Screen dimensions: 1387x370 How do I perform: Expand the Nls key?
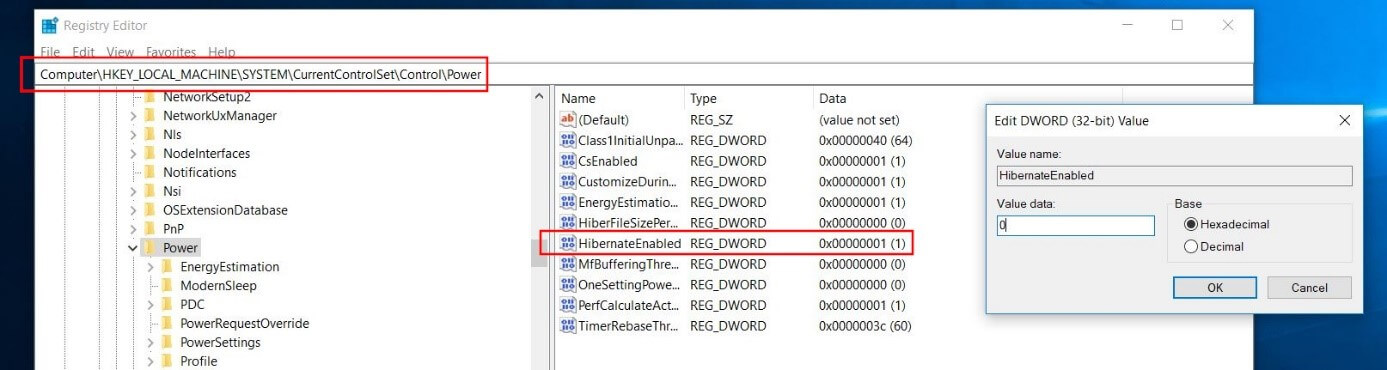[x=133, y=134]
